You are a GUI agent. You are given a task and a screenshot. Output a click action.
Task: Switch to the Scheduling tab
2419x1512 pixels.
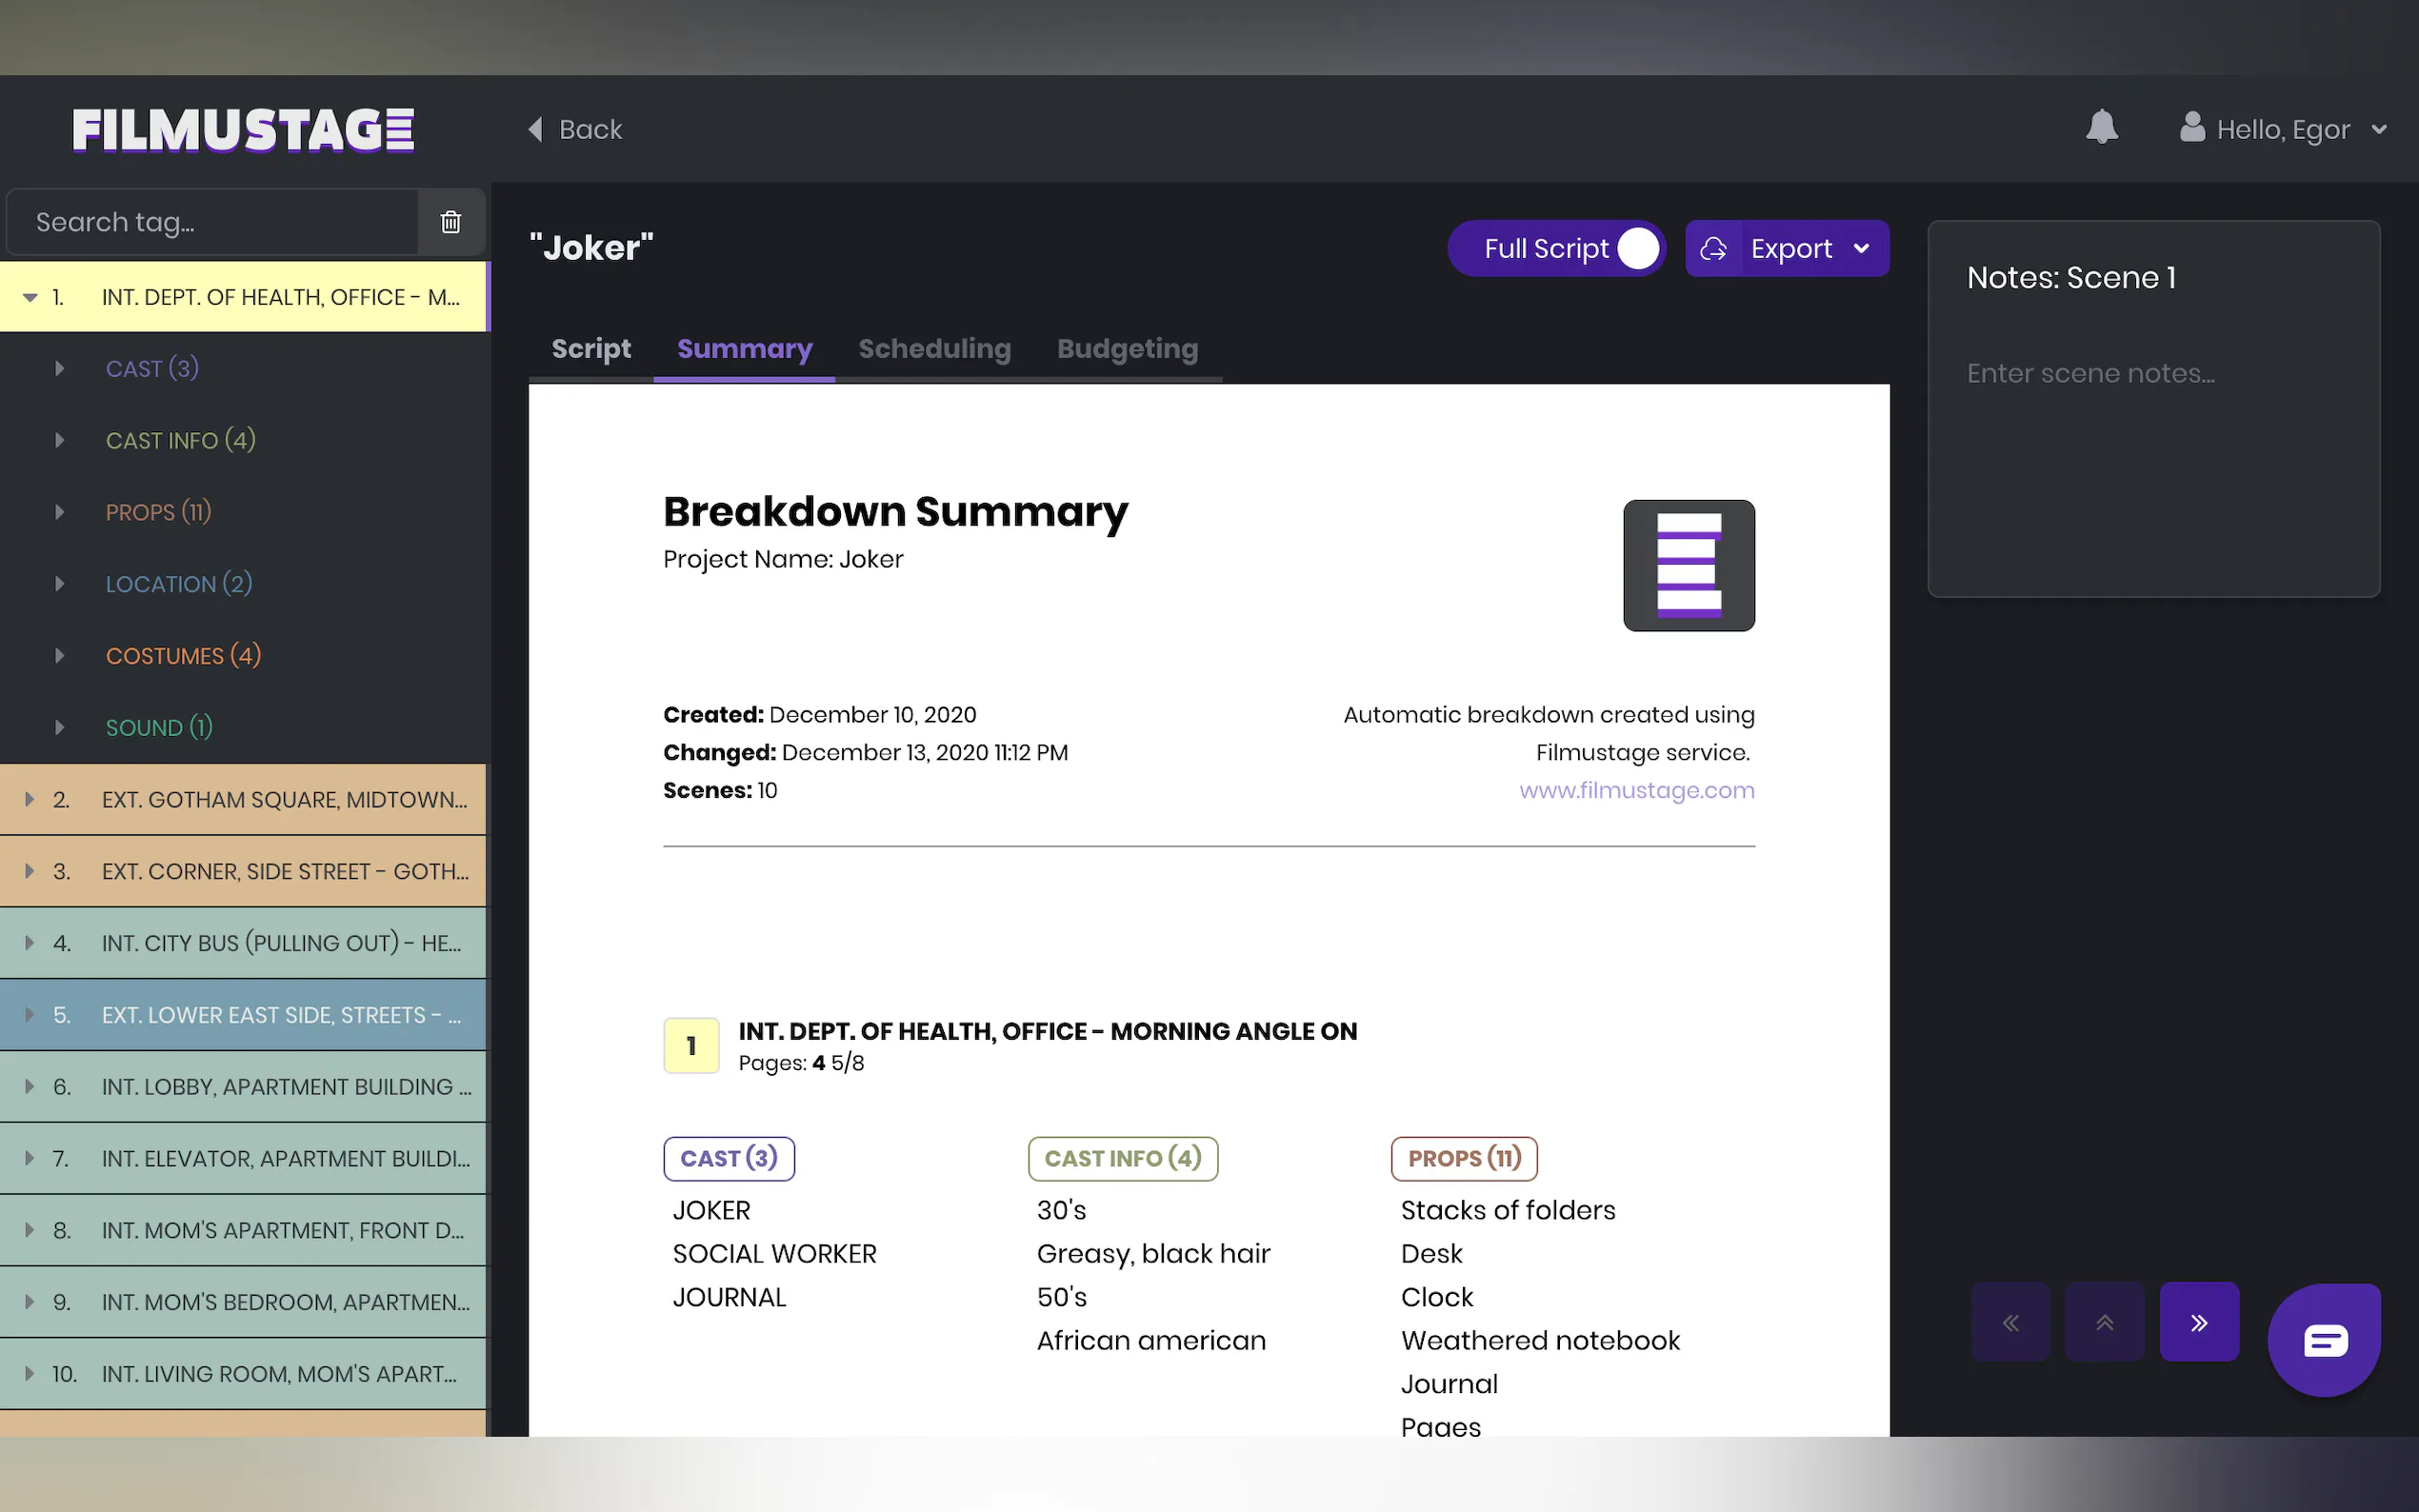tap(934, 349)
